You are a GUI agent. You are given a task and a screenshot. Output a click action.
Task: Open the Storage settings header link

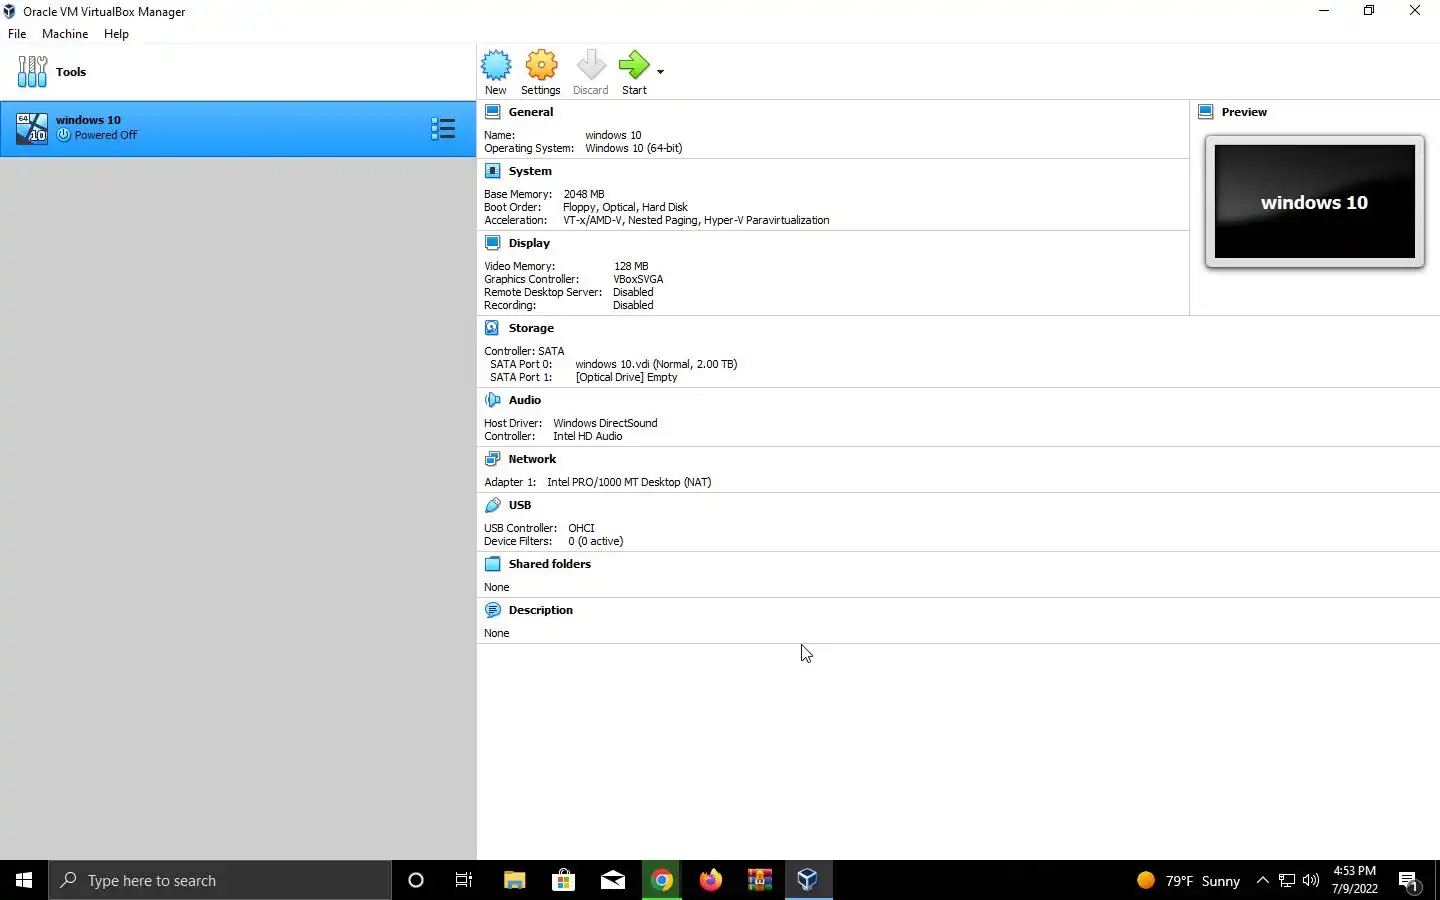click(531, 328)
